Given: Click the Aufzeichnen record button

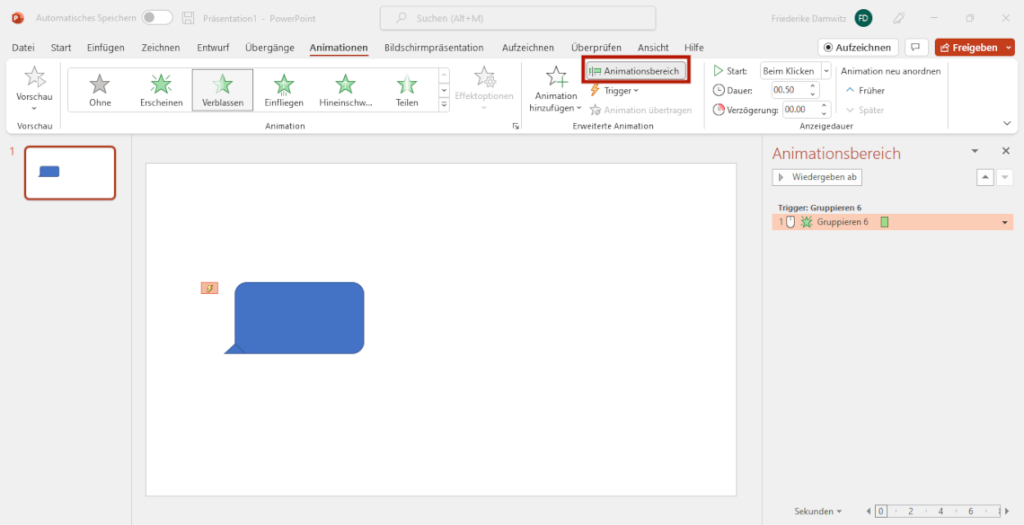Looking at the screenshot, I should [x=858, y=48].
